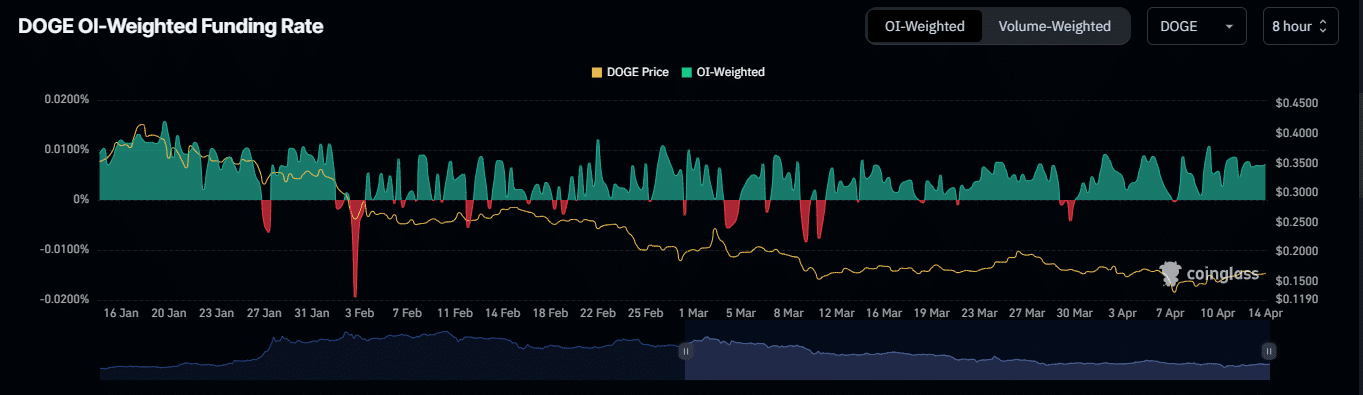The image size is (1363, 395).
Task: Click the 11 Feb date label
Action: click(455, 313)
